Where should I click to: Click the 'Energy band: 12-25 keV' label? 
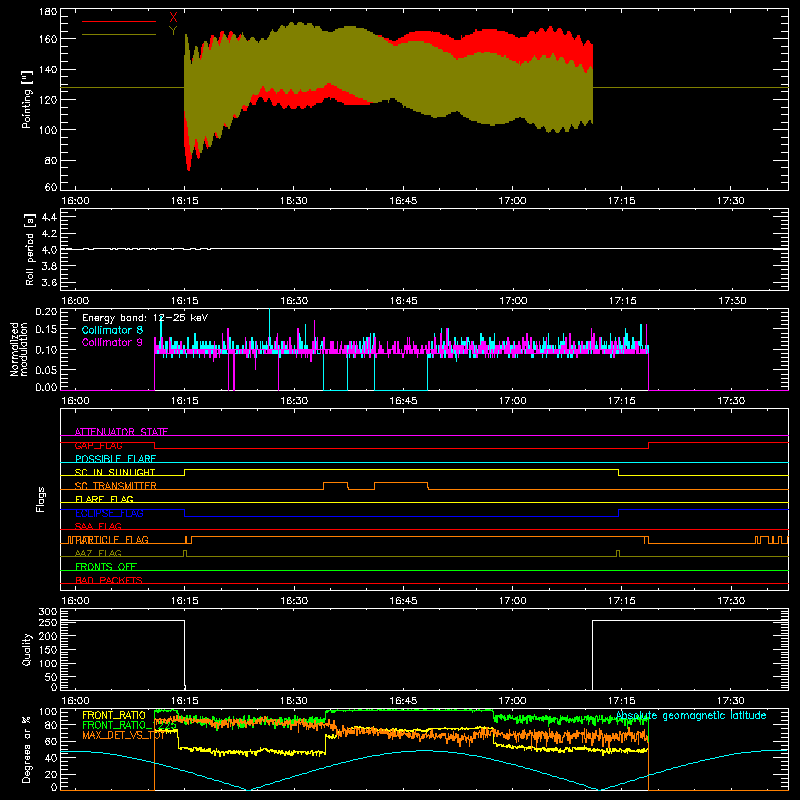click(145, 318)
